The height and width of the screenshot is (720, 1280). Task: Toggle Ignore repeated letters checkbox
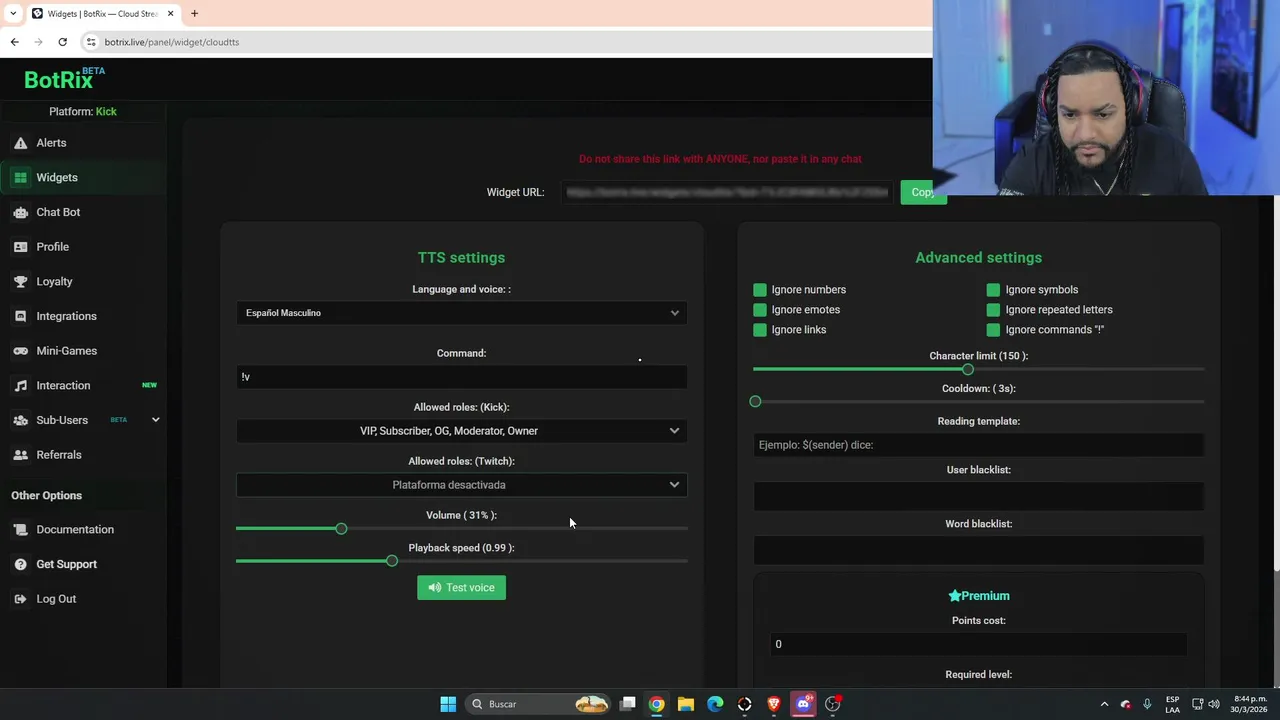(993, 310)
